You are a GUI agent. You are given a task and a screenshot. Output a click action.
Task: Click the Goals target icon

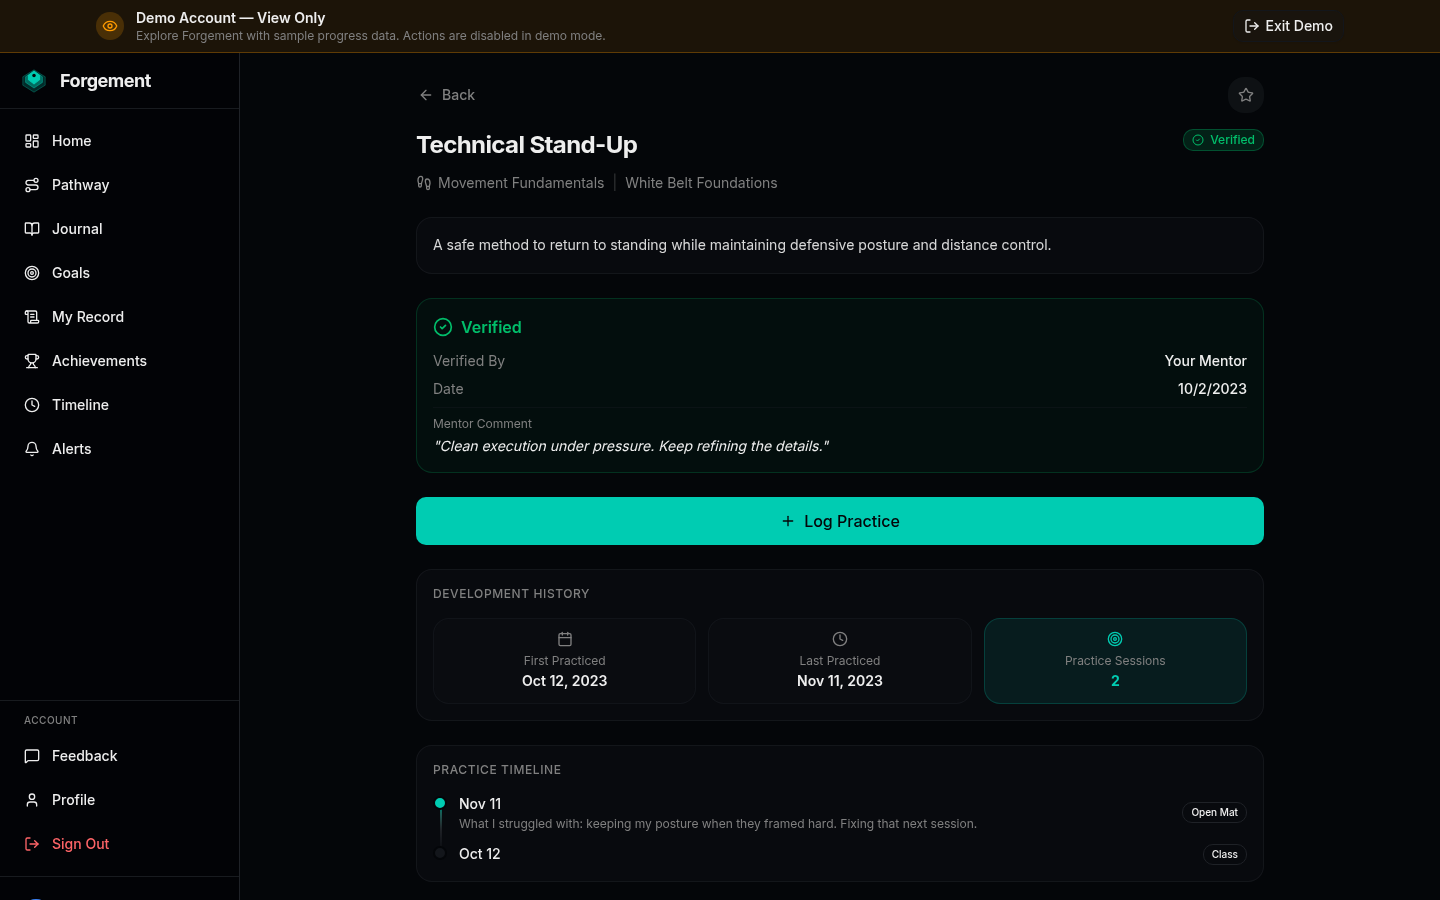[x=32, y=273]
